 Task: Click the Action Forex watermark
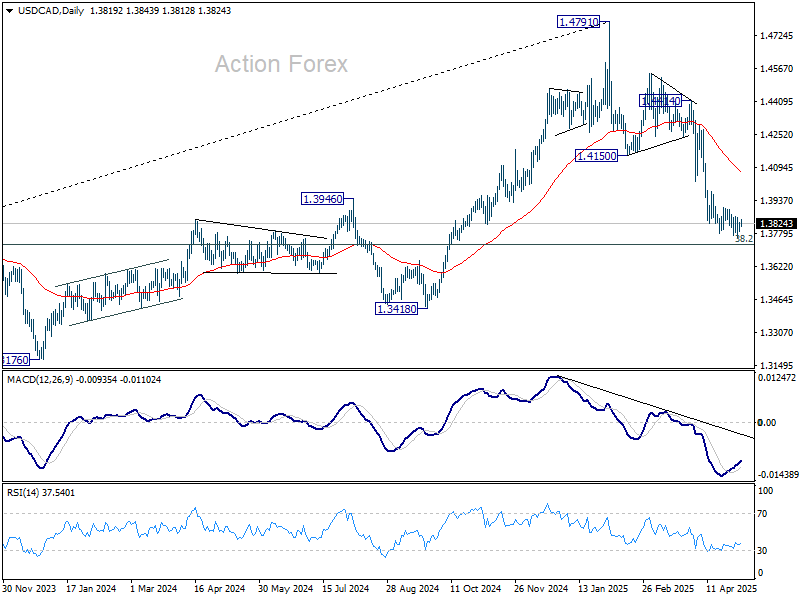[281, 64]
